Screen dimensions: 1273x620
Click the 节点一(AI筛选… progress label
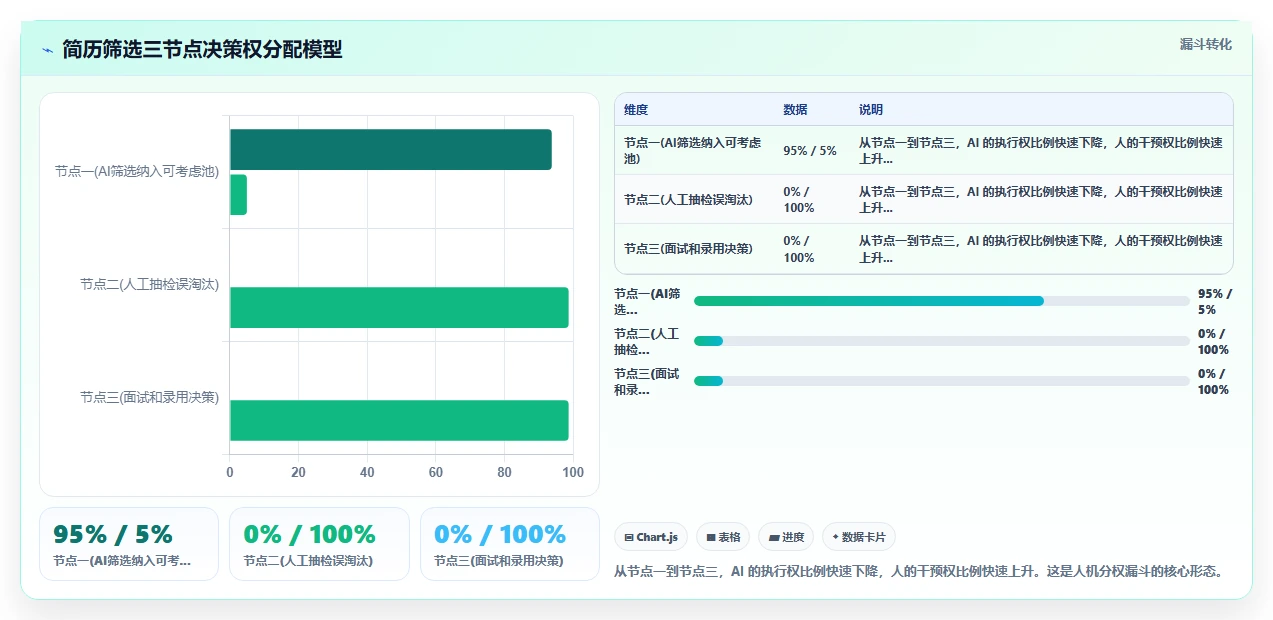coord(647,301)
